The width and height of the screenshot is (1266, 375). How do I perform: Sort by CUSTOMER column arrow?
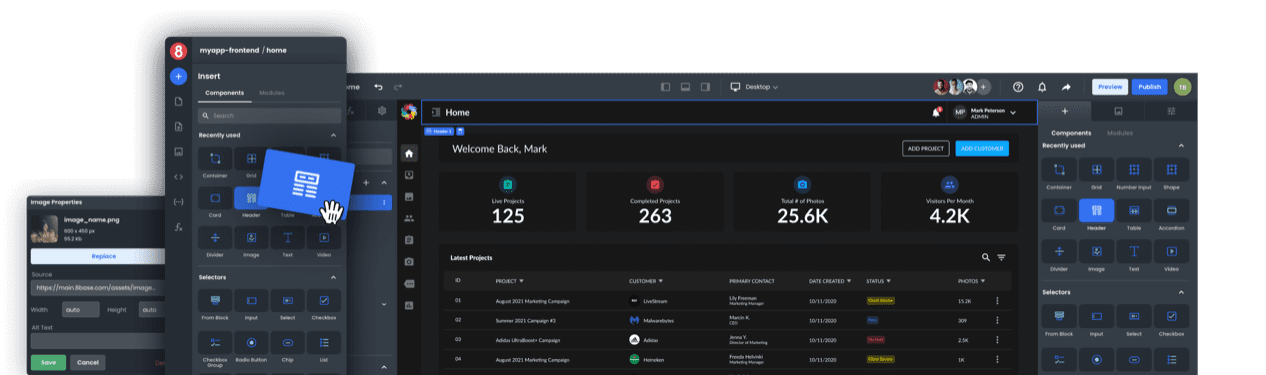click(x=660, y=281)
